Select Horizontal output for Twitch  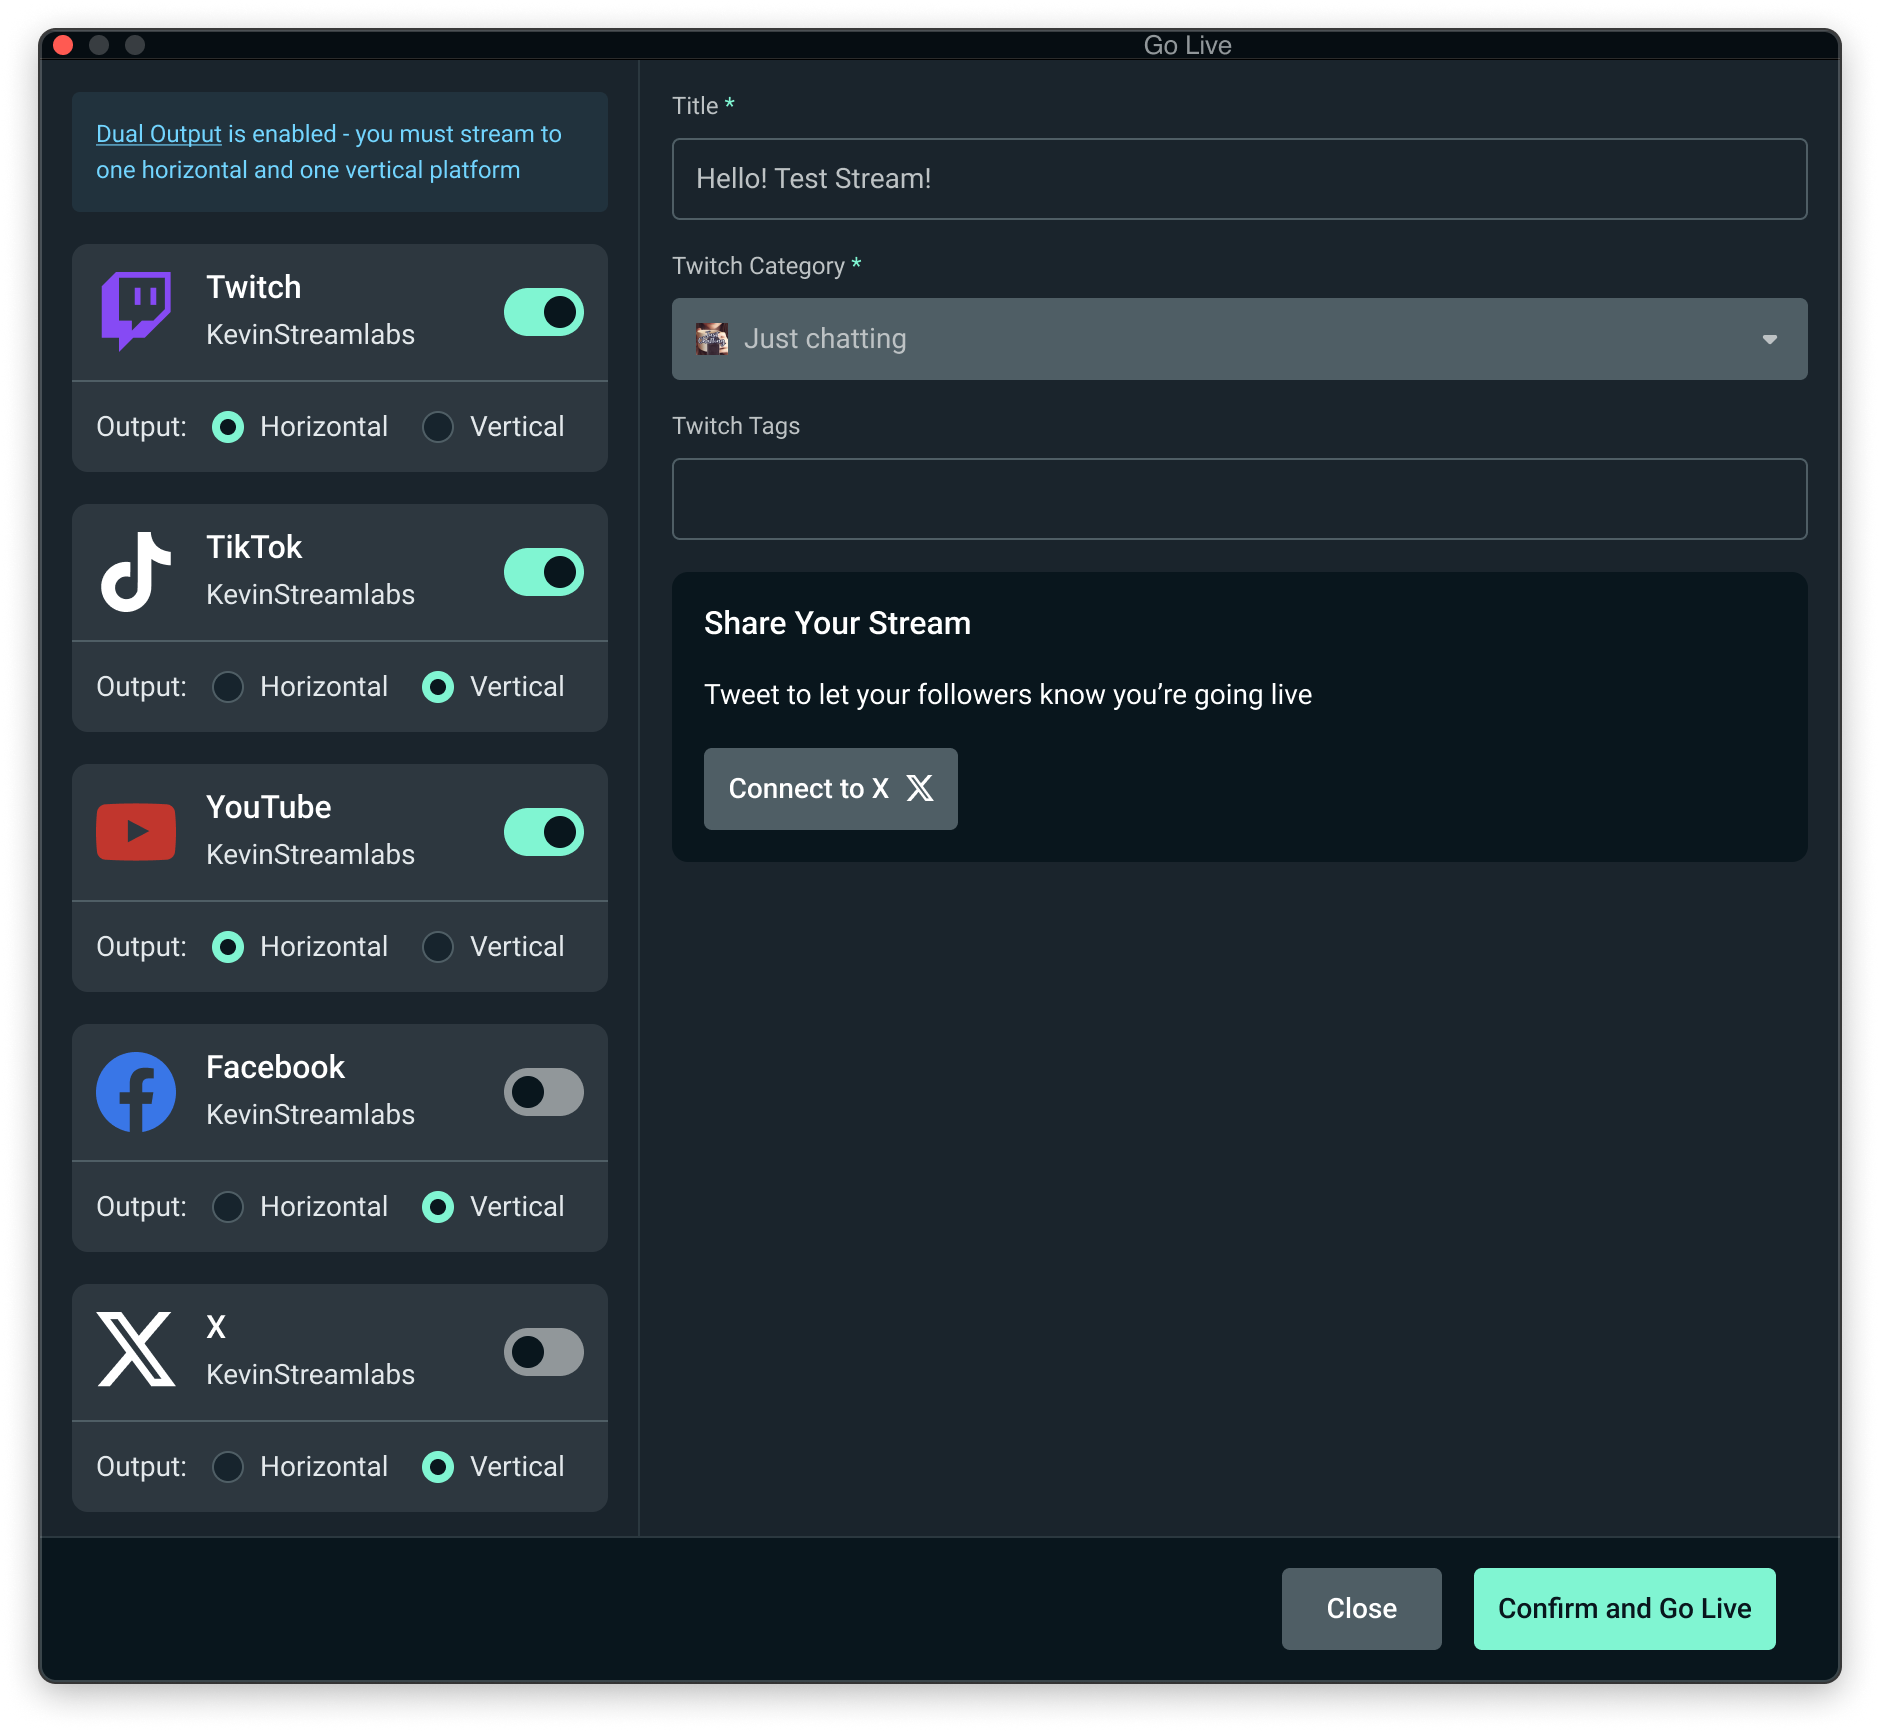click(228, 427)
